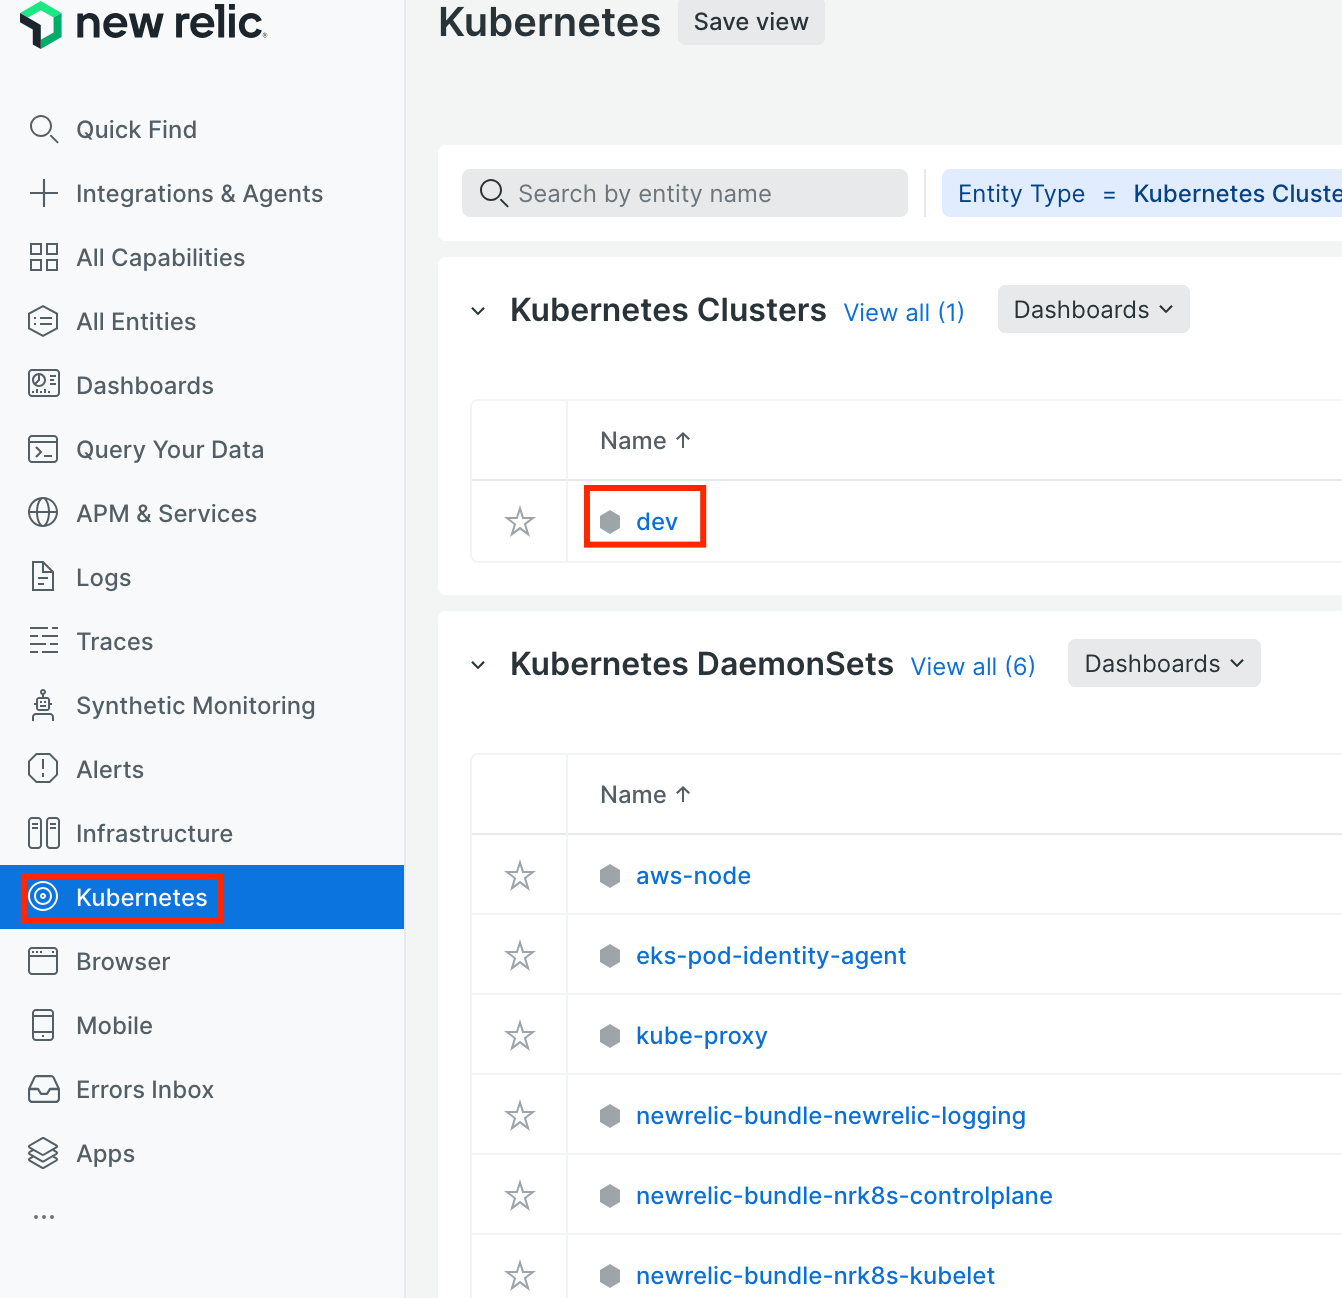Click status hexagon beside eks-pod-identity-agent
Viewport: 1342px width, 1298px height.
pos(610,956)
